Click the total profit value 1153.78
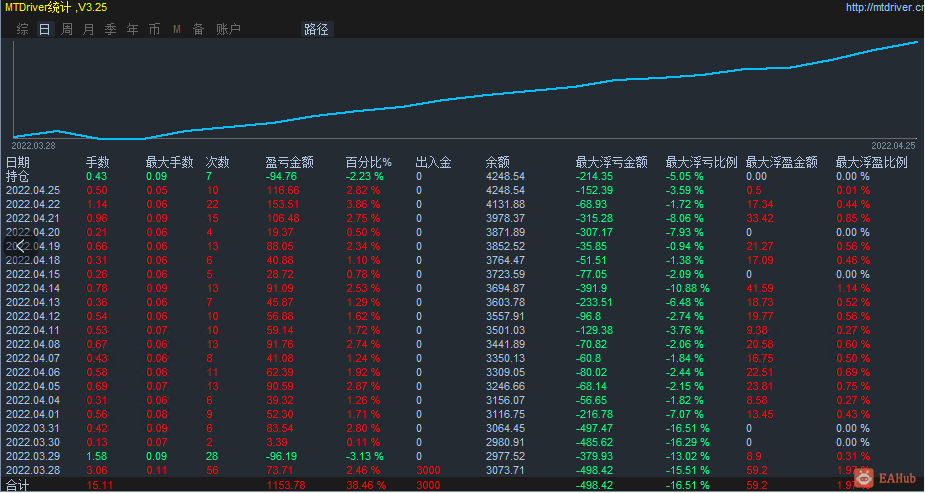The width and height of the screenshot is (925, 493). point(286,485)
